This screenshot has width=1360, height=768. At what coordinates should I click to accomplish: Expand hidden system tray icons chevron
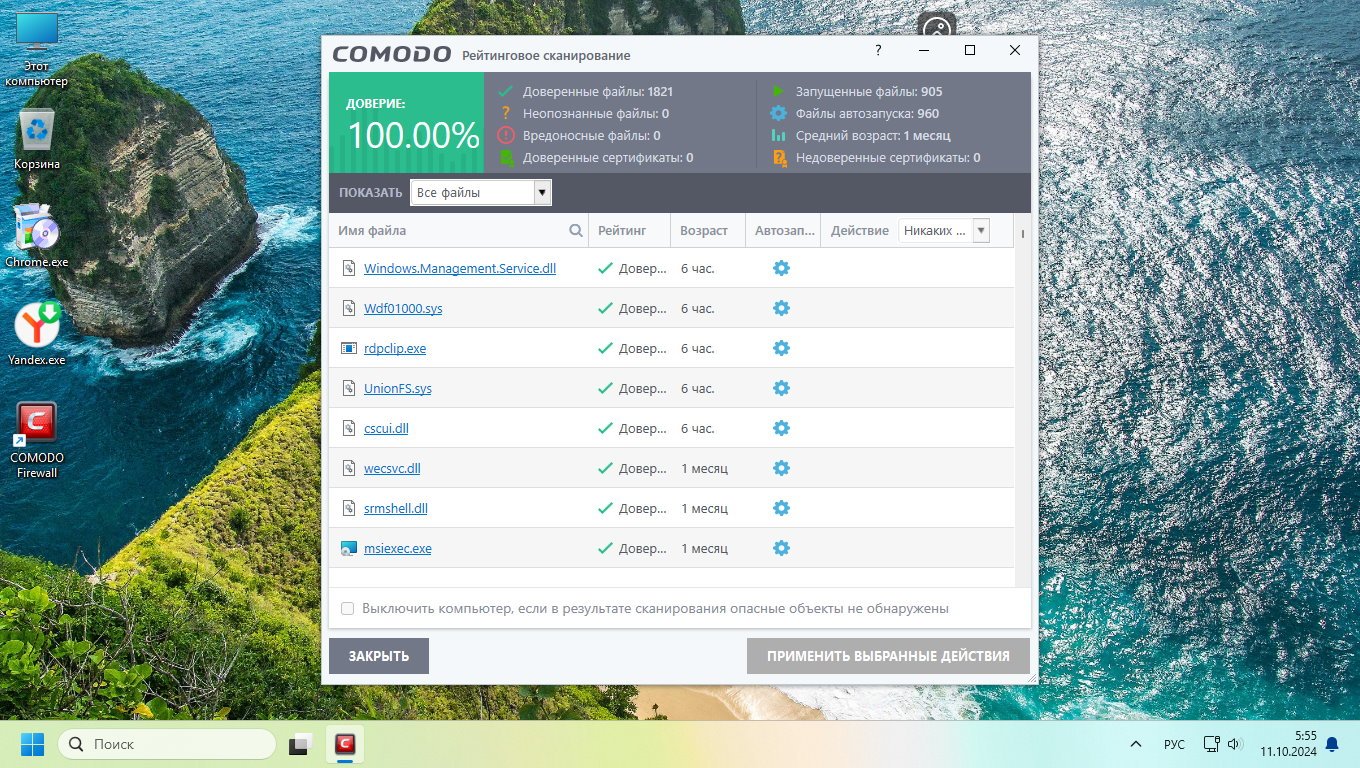[x=1136, y=744]
